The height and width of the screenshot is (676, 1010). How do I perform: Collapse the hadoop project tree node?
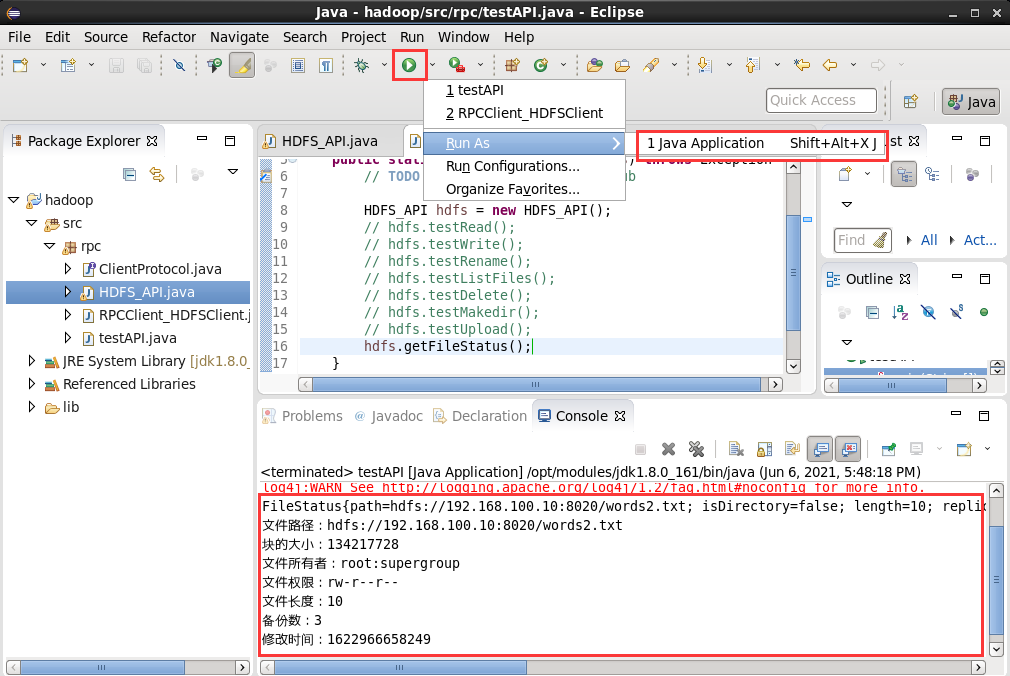click(x=14, y=200)
